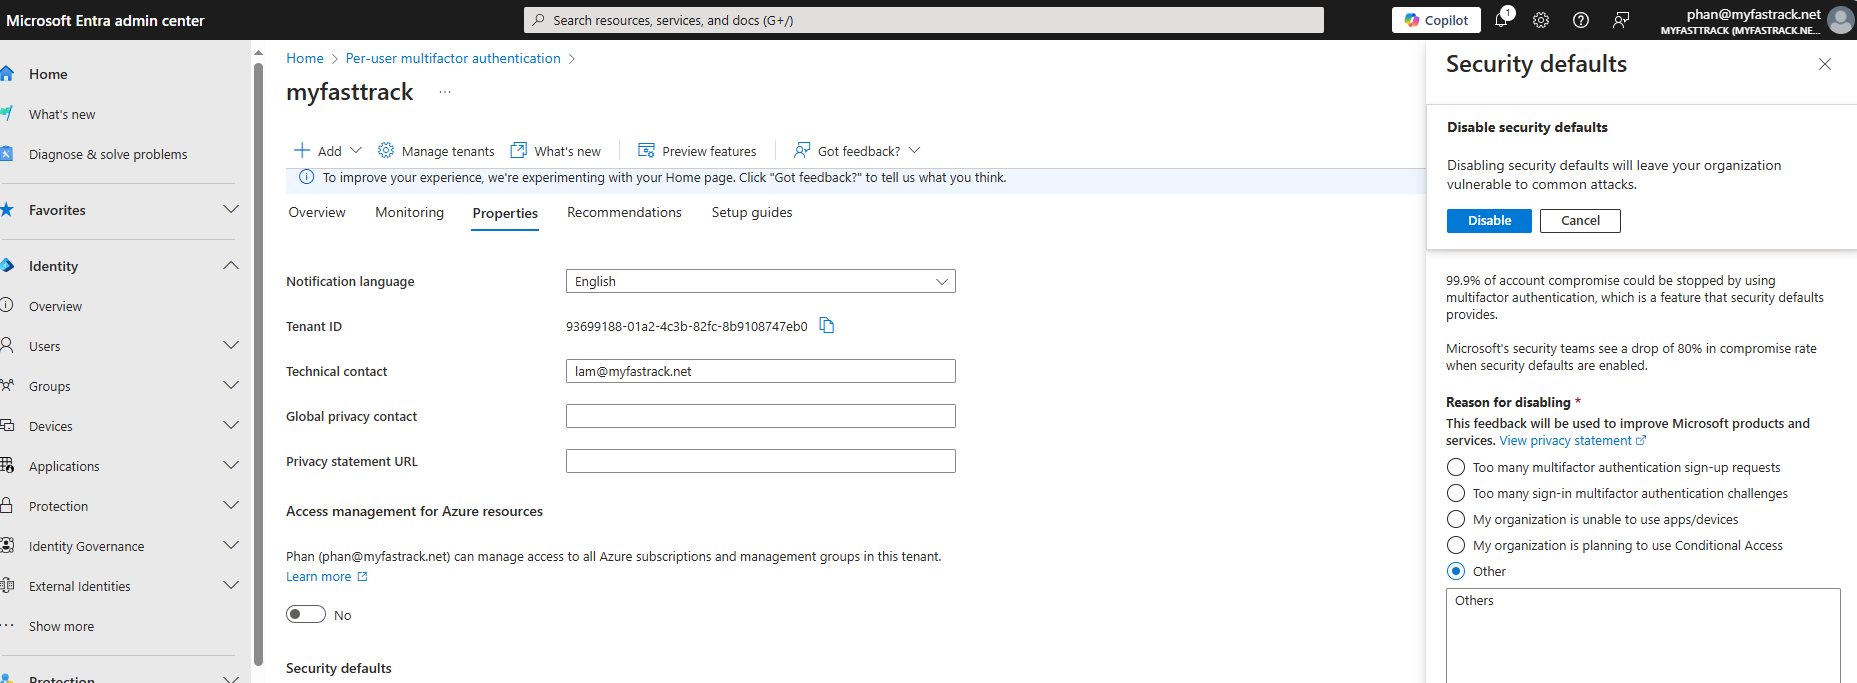Switch to the Overview tab

pyautogui.click(x=317, y=212)
